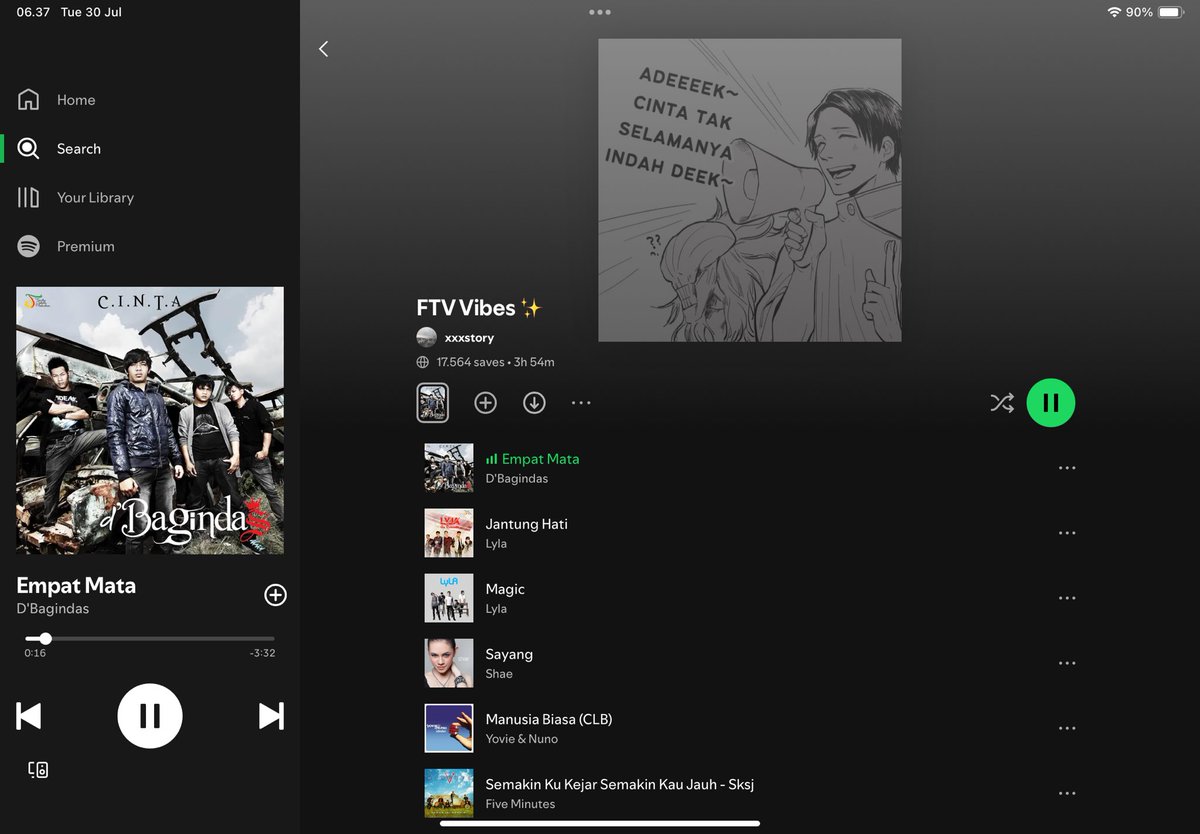Click the Five Minutes track artwork

449,793
